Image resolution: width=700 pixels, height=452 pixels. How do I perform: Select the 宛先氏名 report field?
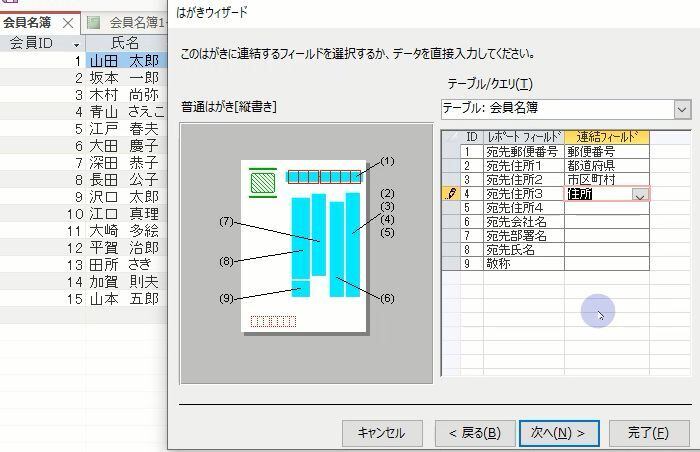tap(524, 250)
